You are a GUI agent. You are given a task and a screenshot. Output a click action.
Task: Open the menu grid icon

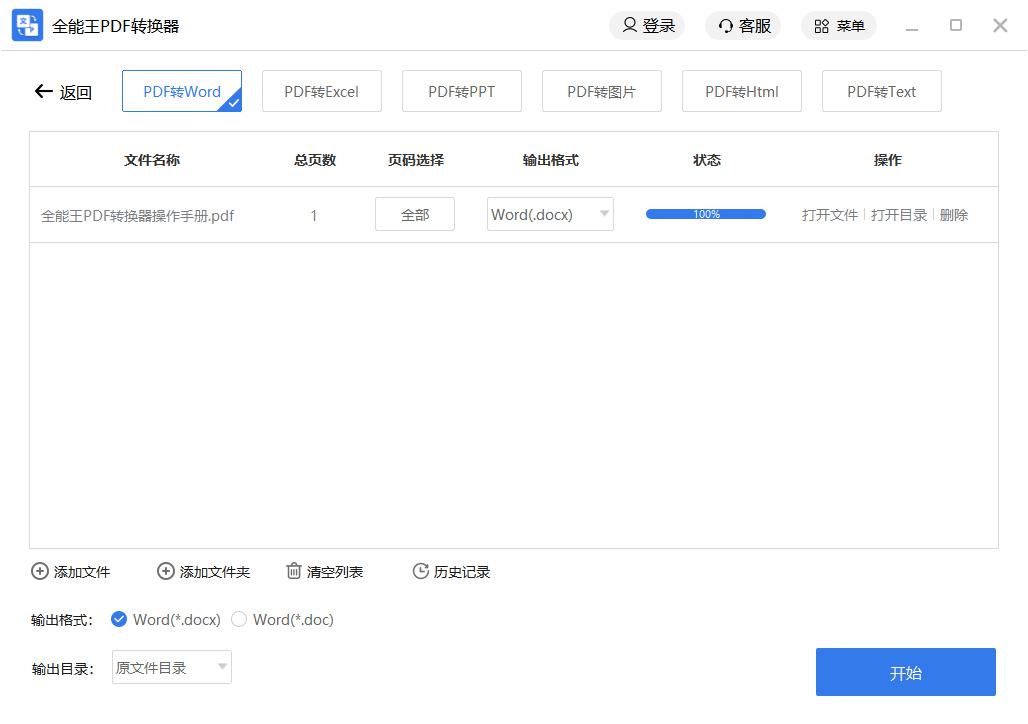(822, 26)
